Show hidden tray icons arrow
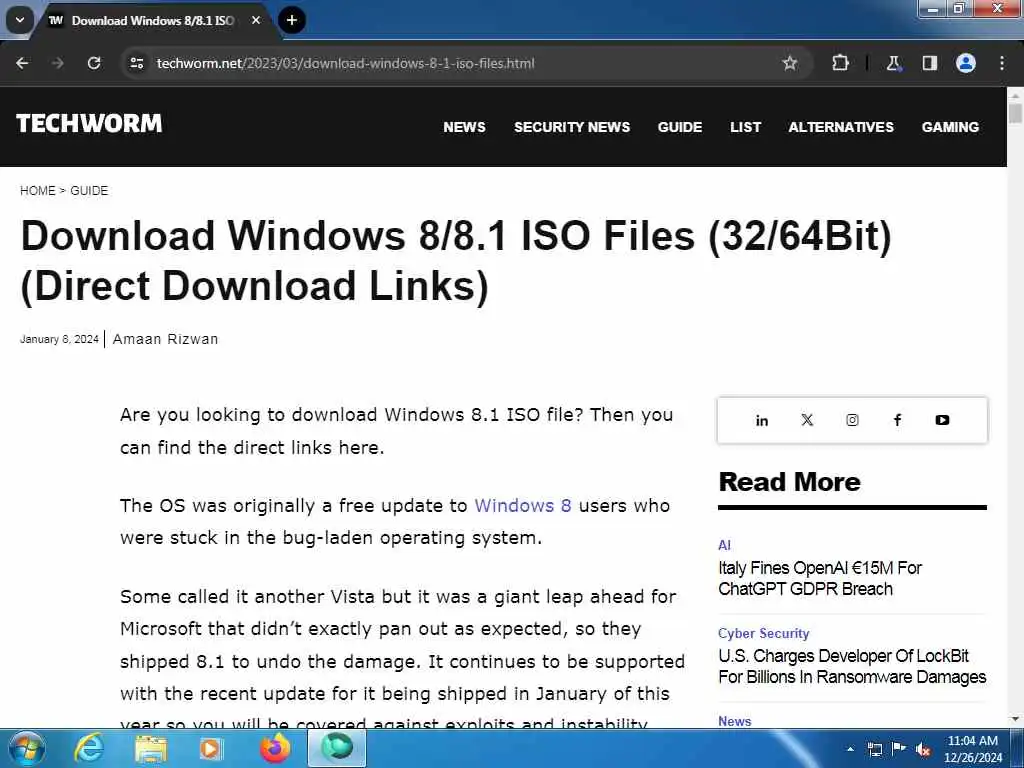Image resolution: width=1024 pixels, height=768 pixels. coord(850,749)
